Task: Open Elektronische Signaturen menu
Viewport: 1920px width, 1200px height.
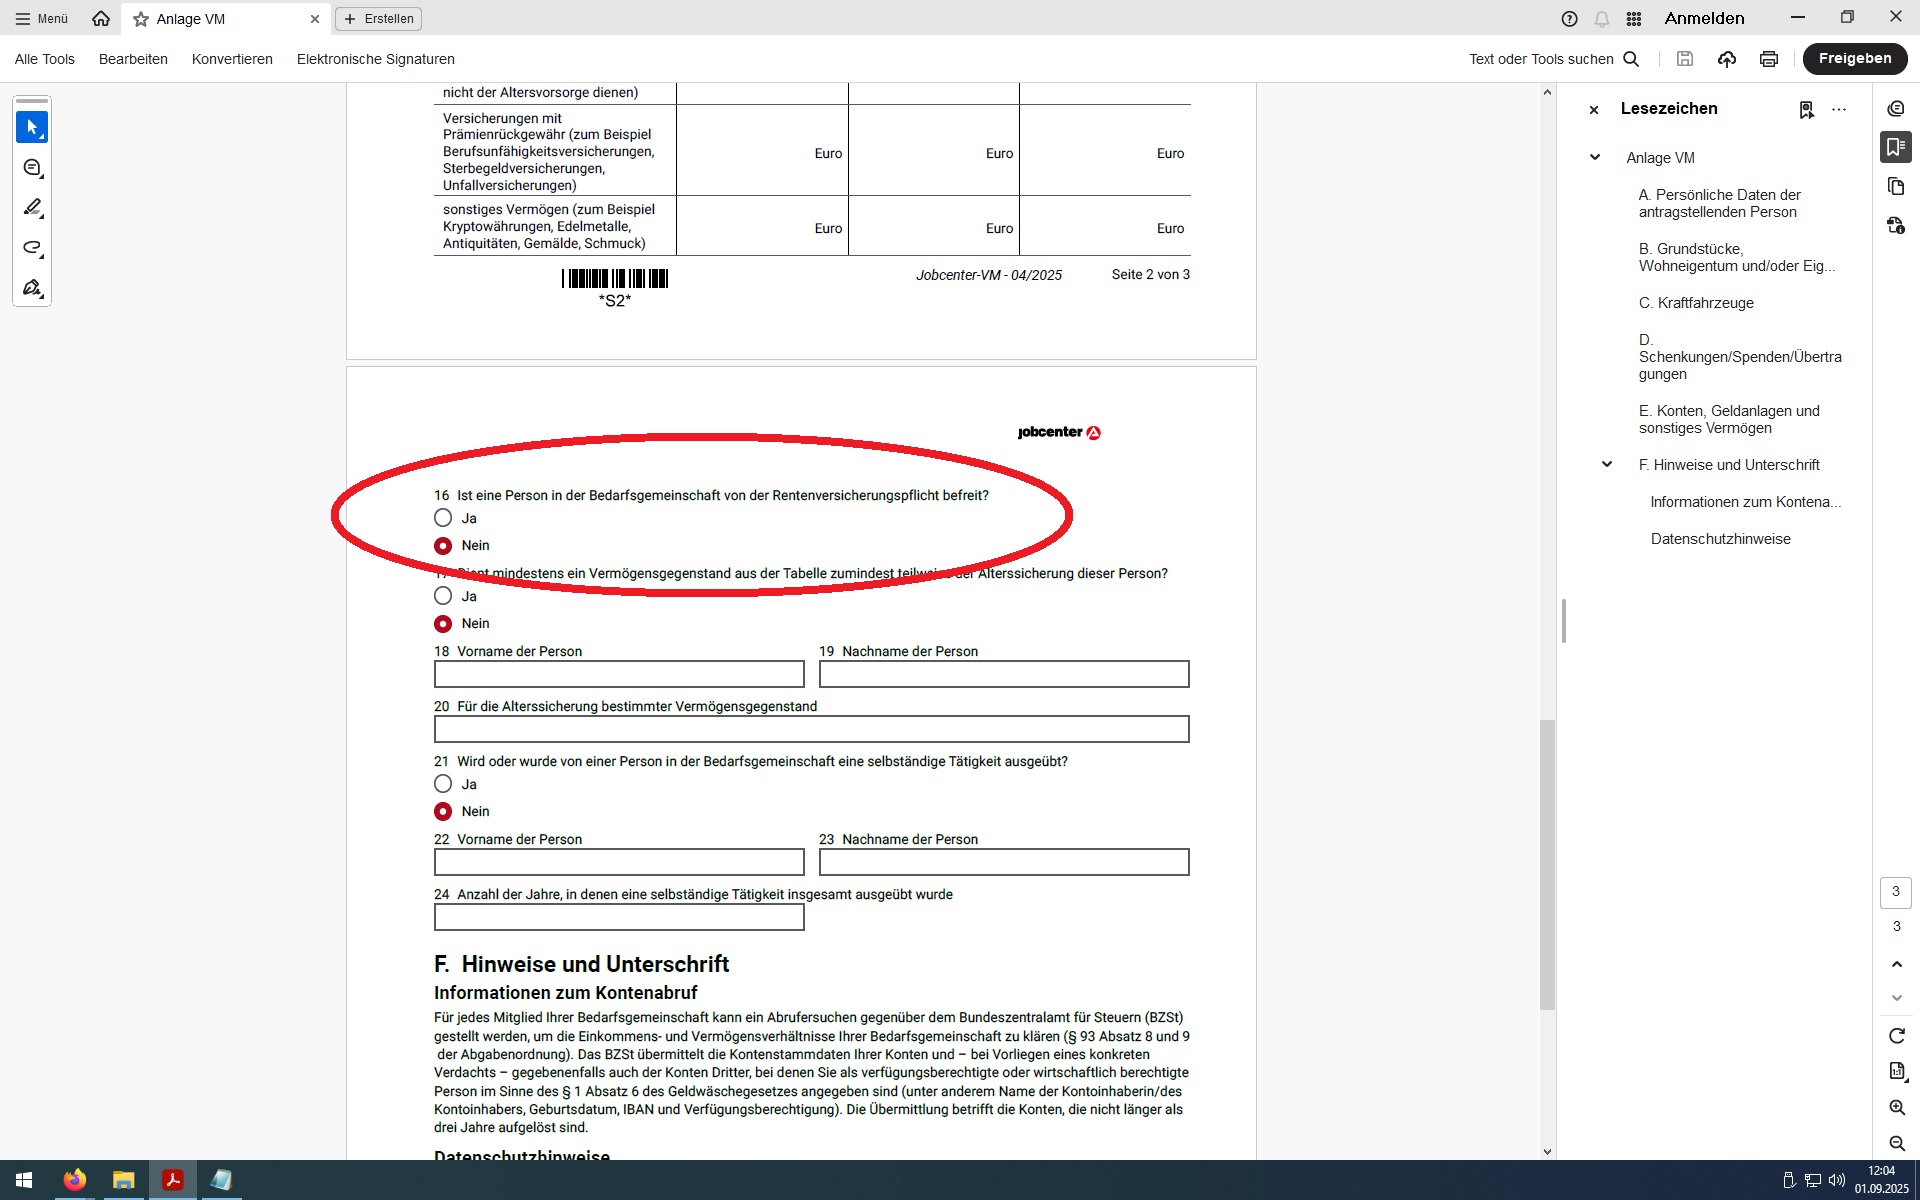Action: (x=375, y=59)
